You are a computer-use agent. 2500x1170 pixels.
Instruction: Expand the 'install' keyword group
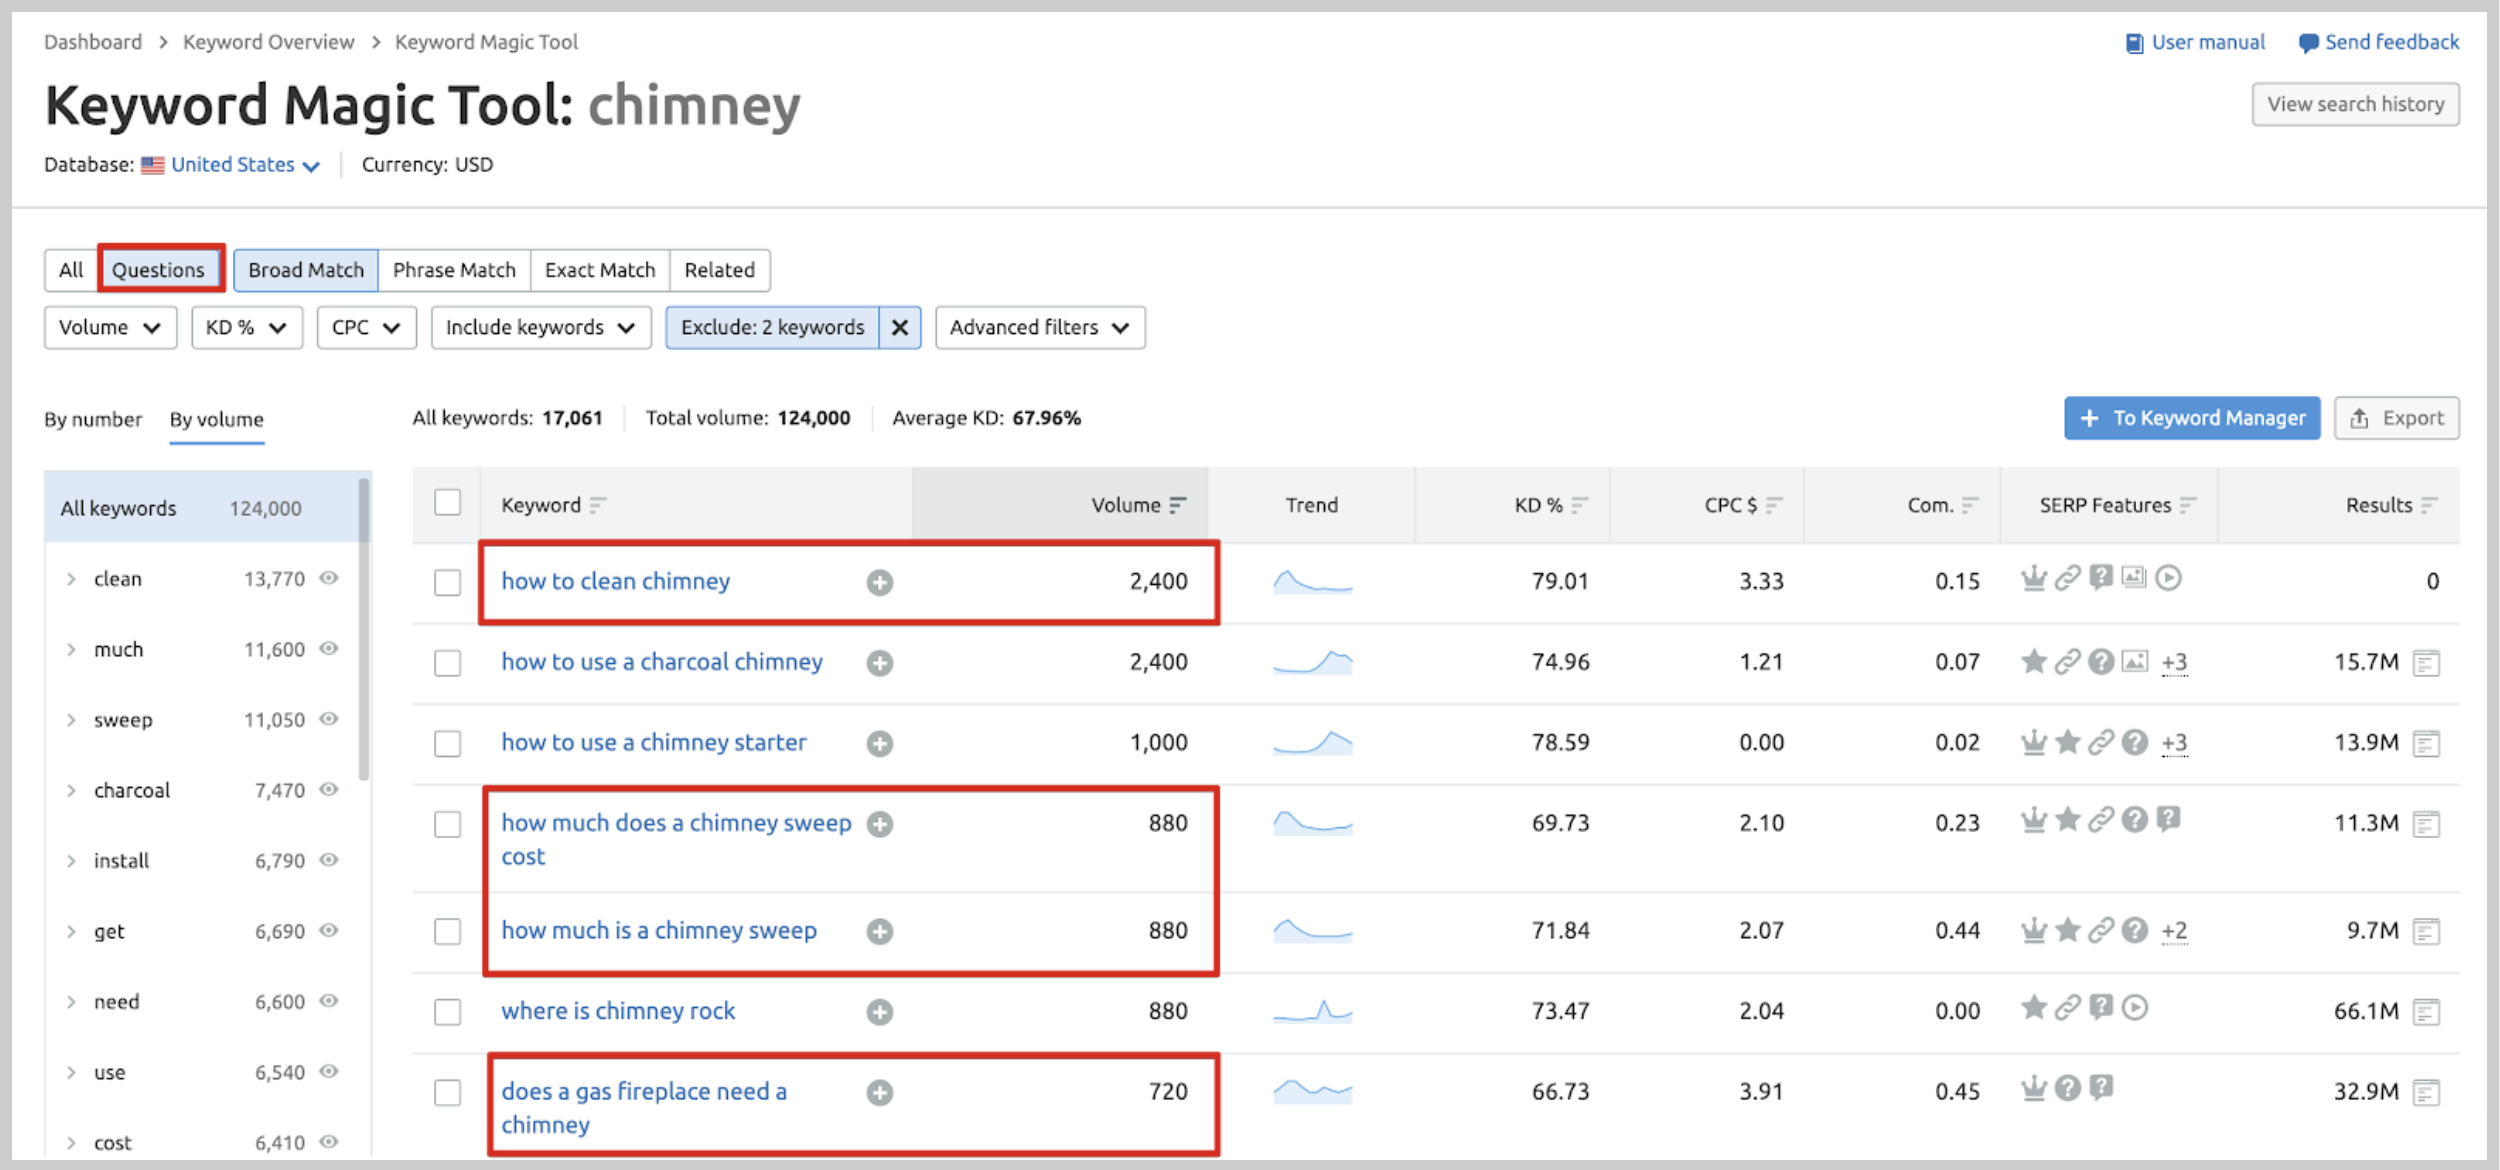point(71,861)
